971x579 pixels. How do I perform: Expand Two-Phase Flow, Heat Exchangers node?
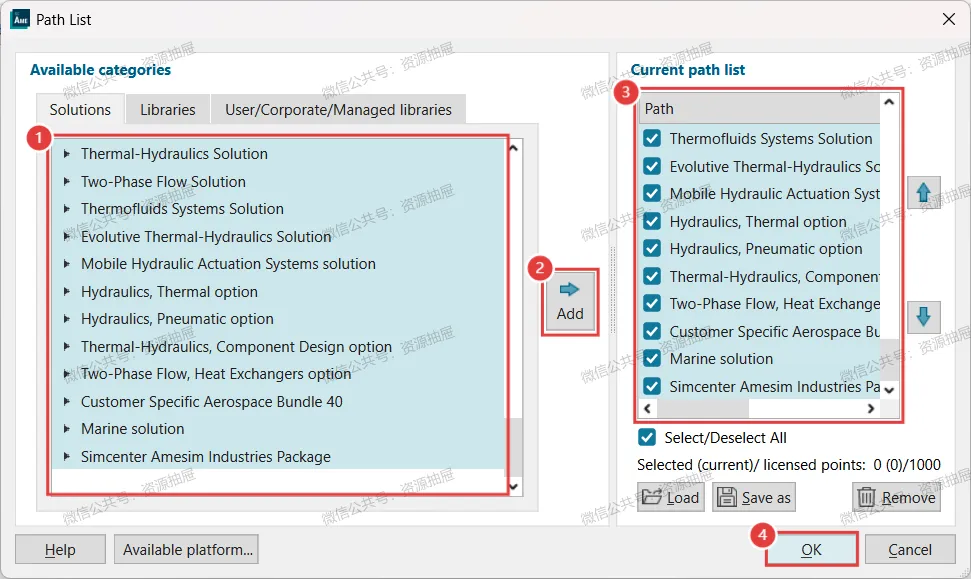66,374
